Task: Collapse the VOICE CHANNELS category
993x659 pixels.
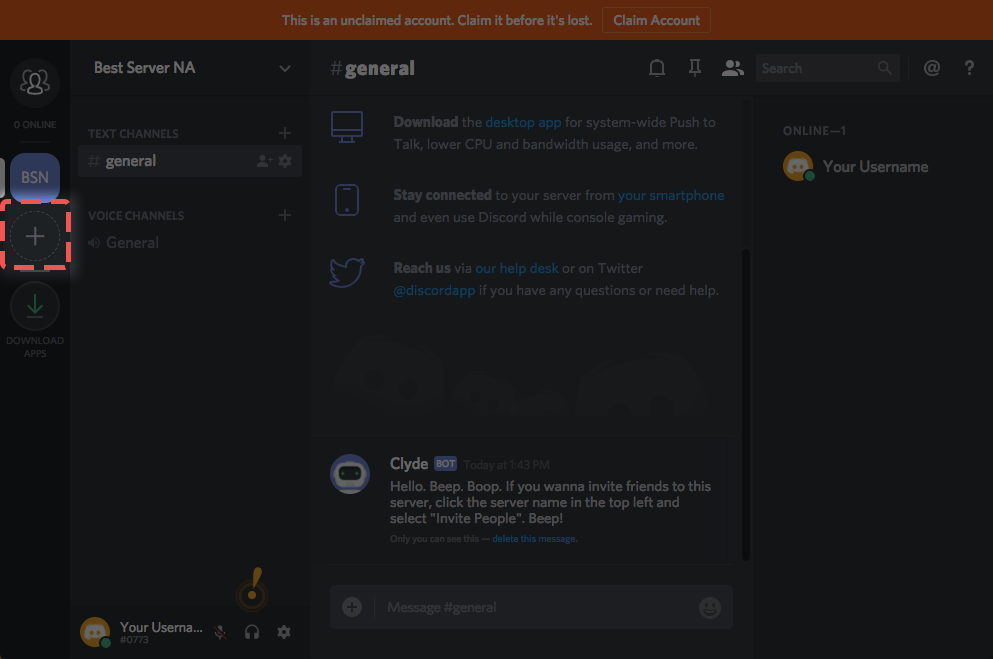Action: [136, 216]
